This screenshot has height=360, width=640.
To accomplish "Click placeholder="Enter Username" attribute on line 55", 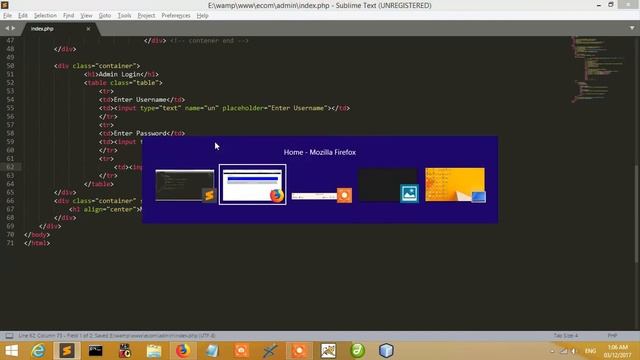I will click(x=275, y=108).
